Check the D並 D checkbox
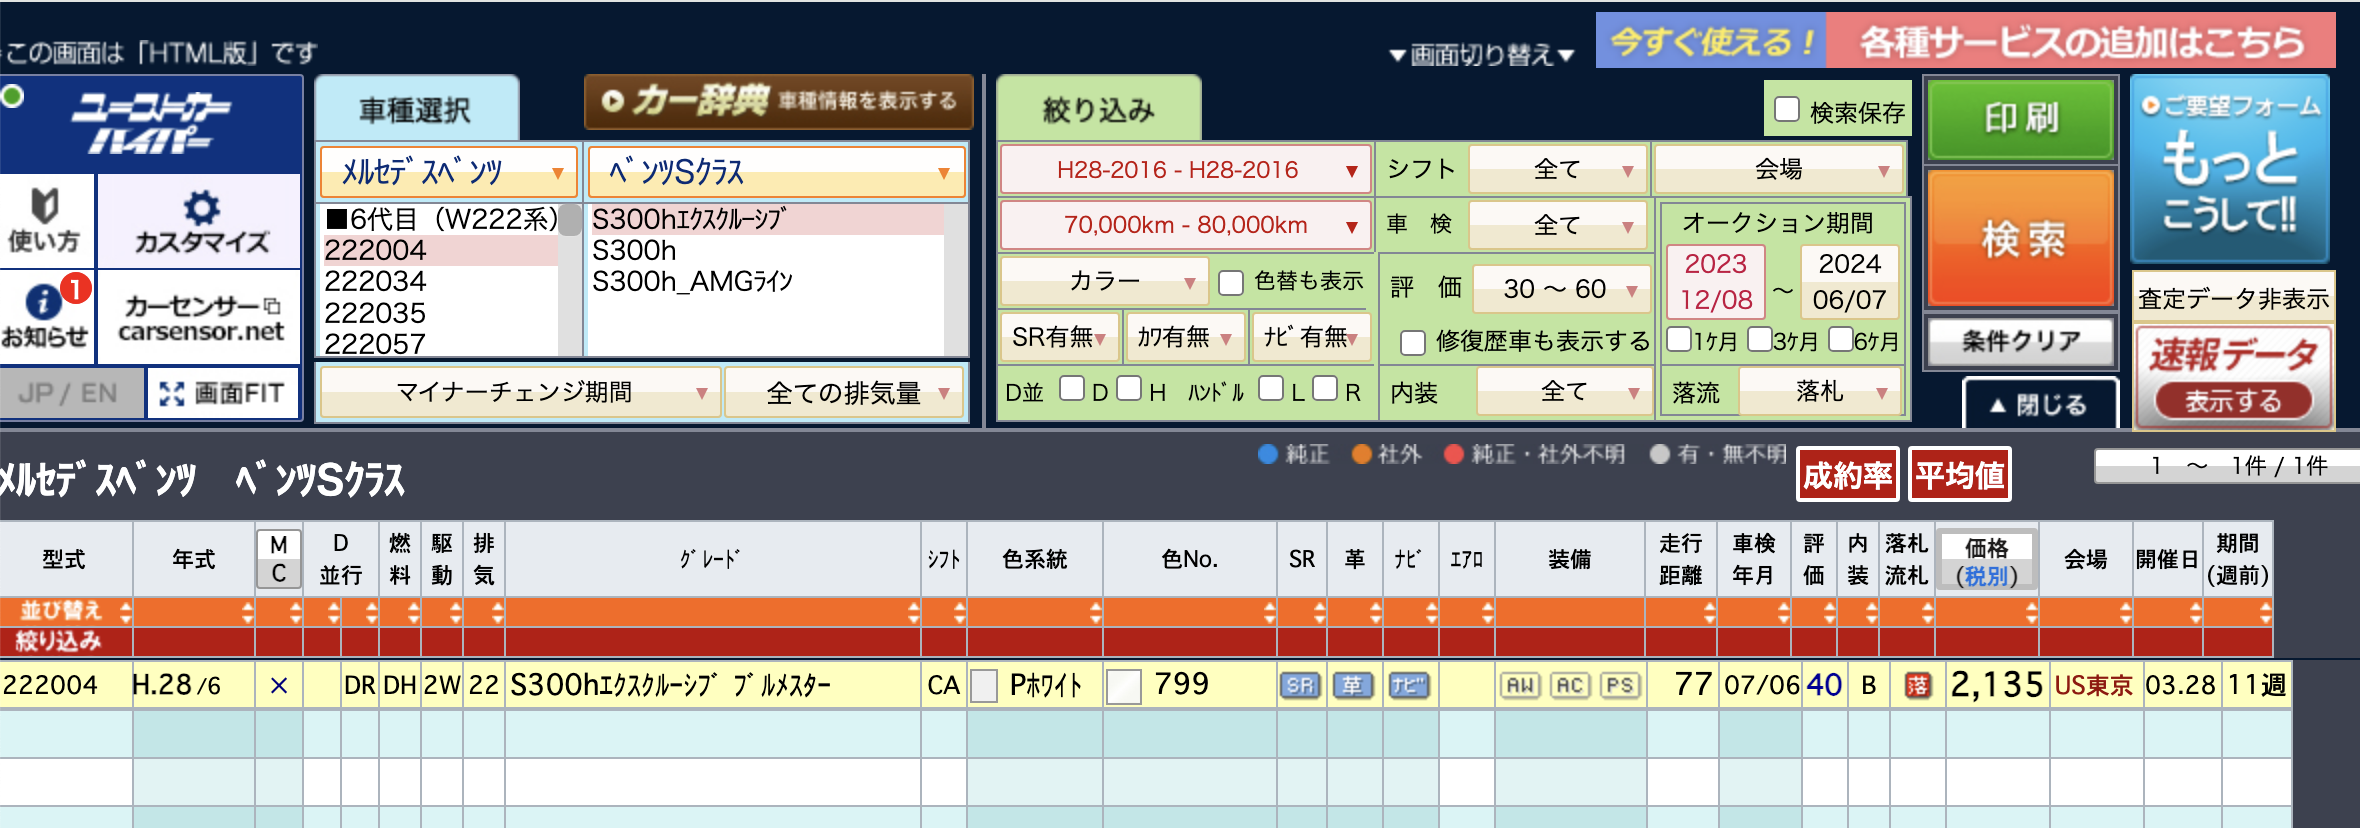This screenshot has width=2360, height=828. [1072, 388]
